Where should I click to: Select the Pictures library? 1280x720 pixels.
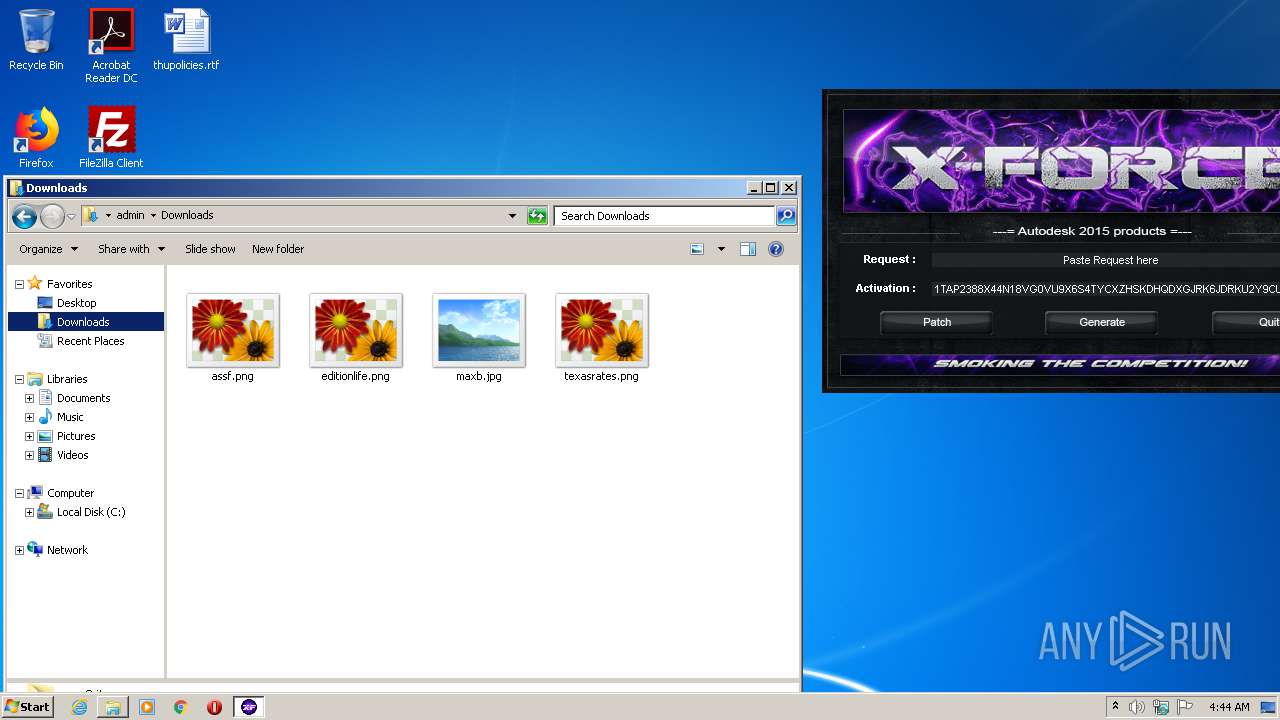(x=76, y=436)
